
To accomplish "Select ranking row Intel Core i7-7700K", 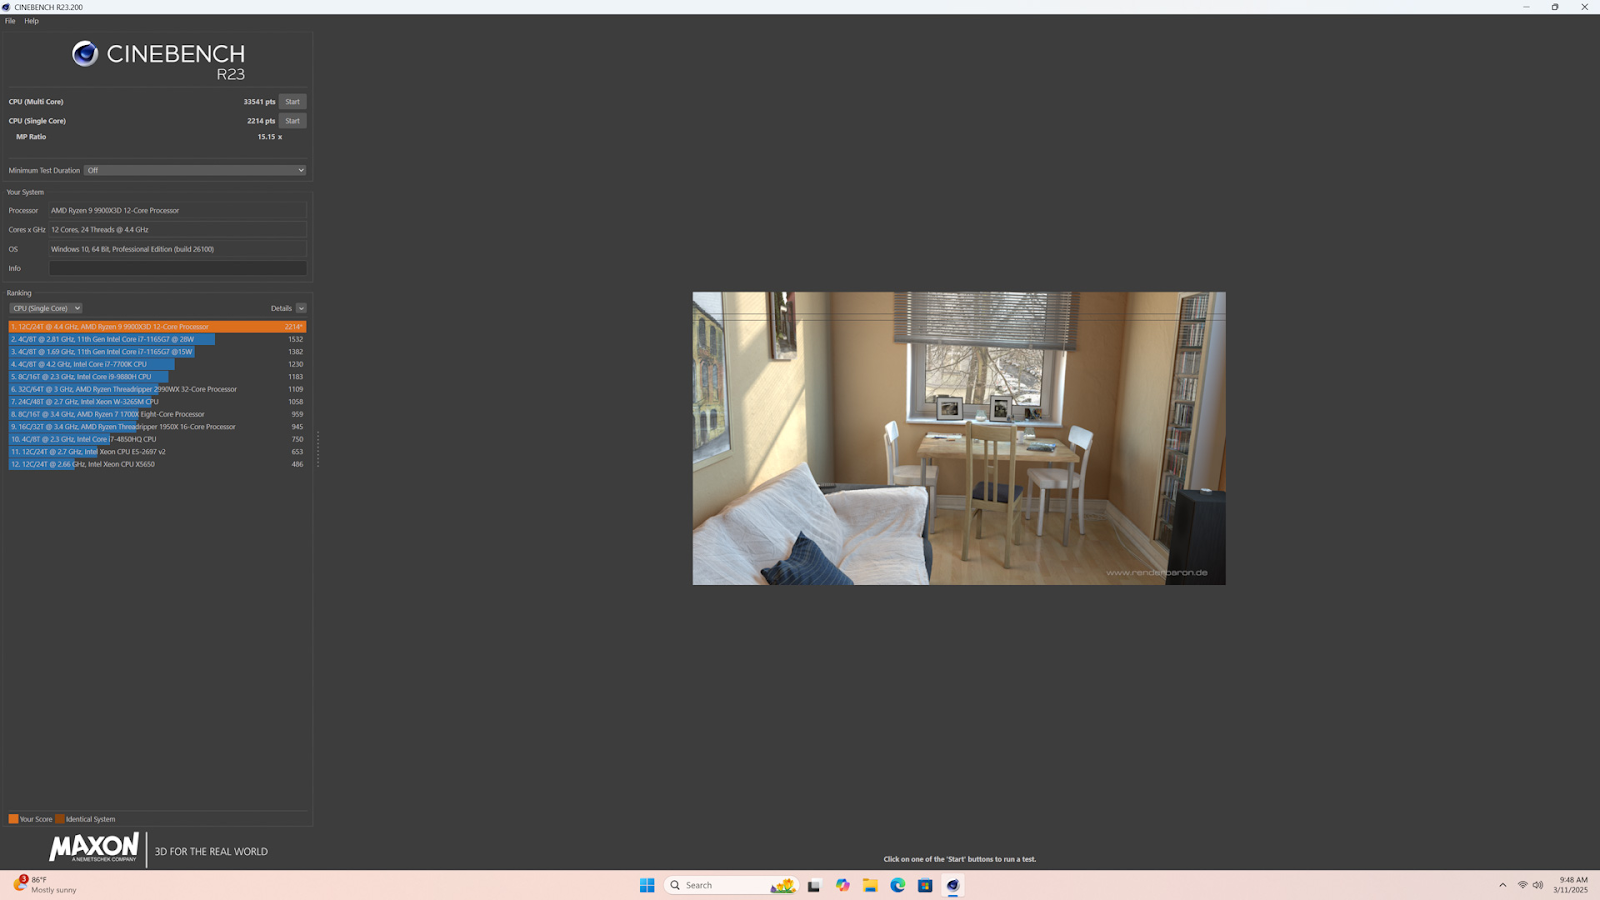I will click(157, 364).
